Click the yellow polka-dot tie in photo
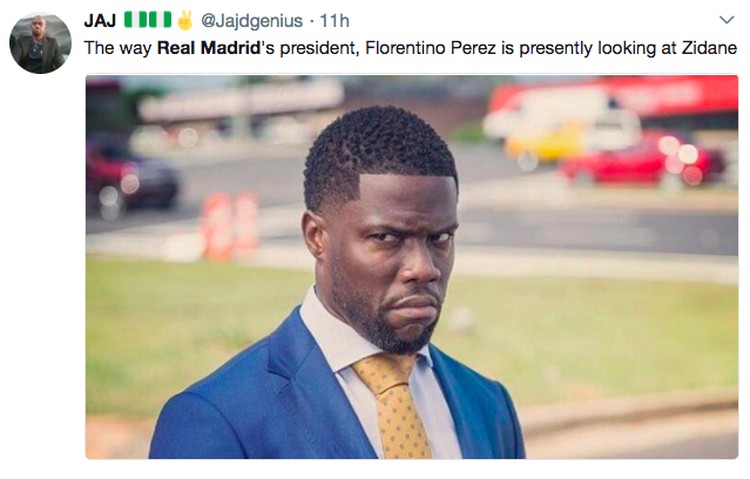This screenshot has width=750, height=479. [393, 407]
